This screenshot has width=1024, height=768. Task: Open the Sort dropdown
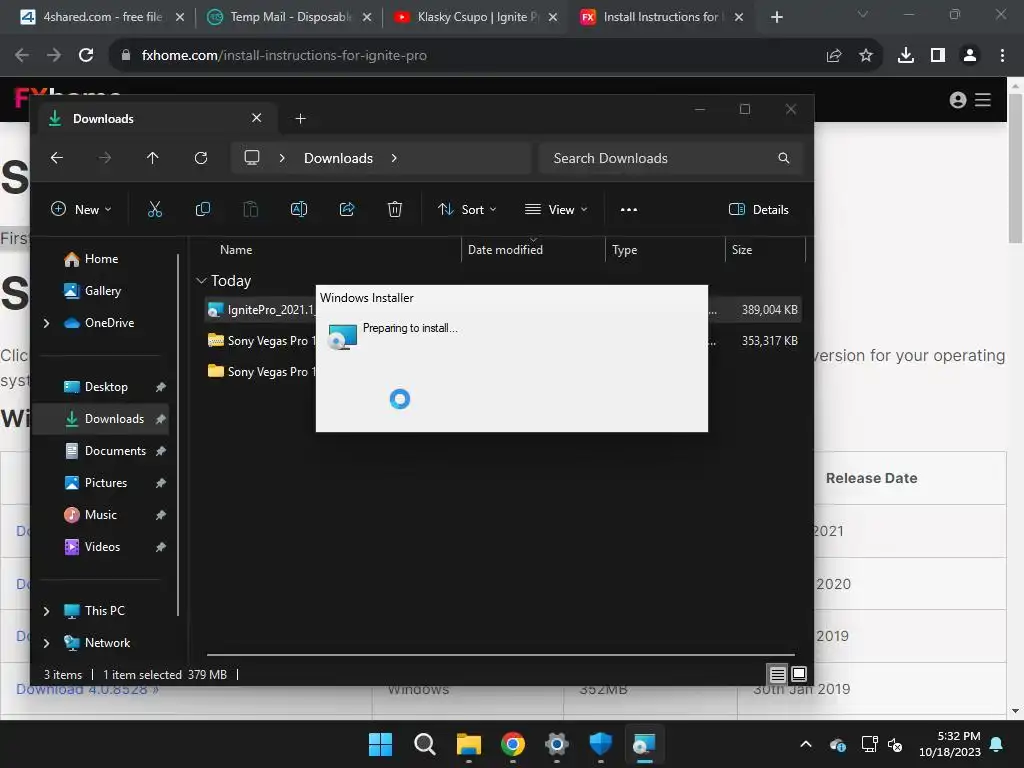(467, 209)
